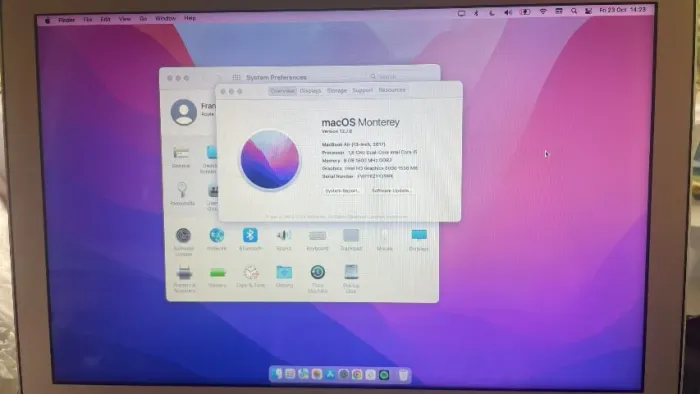
Task: Click the System Report button
Action: point(342,191)
